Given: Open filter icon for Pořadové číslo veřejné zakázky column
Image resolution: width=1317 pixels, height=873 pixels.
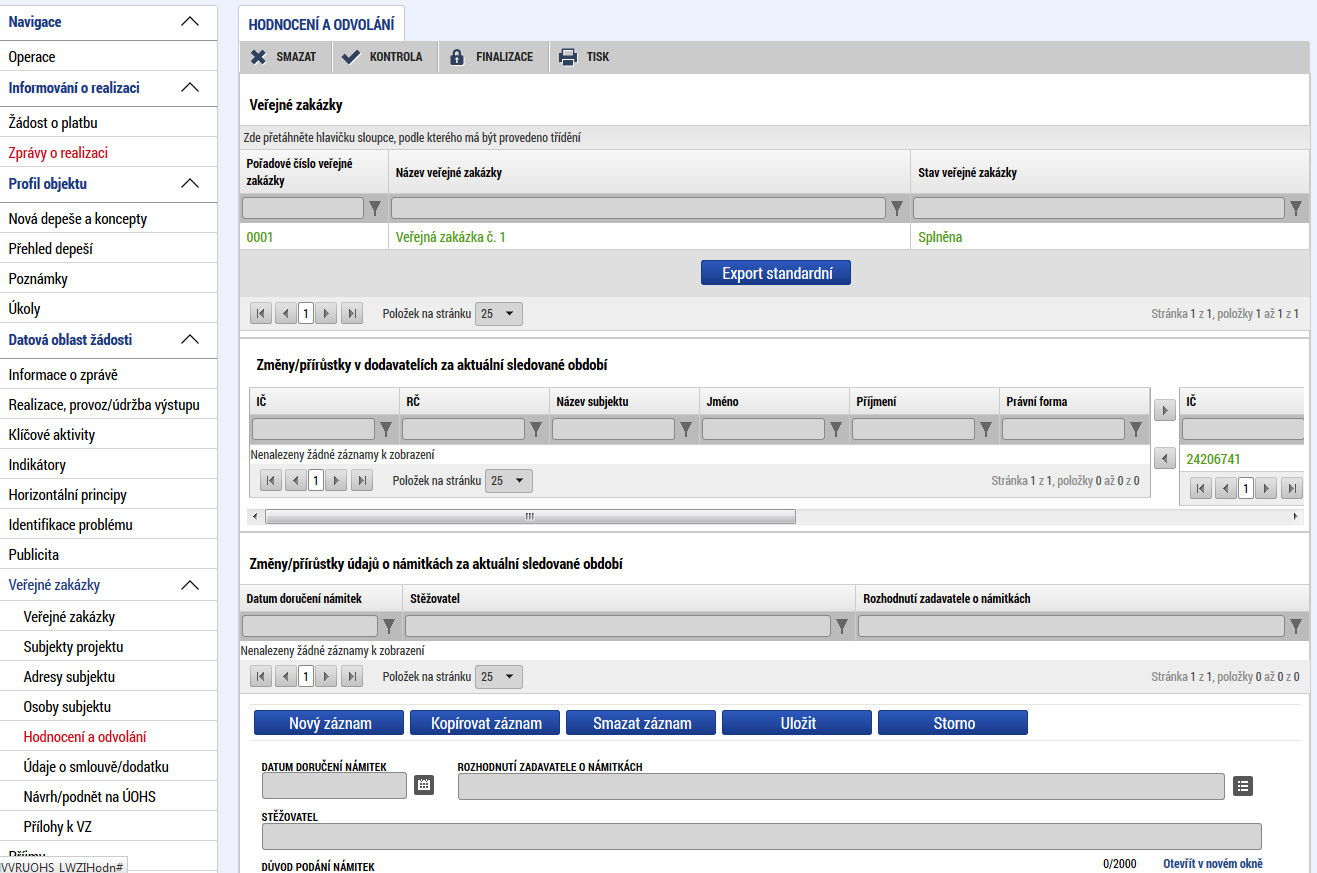Looking at the screenshot, I should [x=375, y=208].
